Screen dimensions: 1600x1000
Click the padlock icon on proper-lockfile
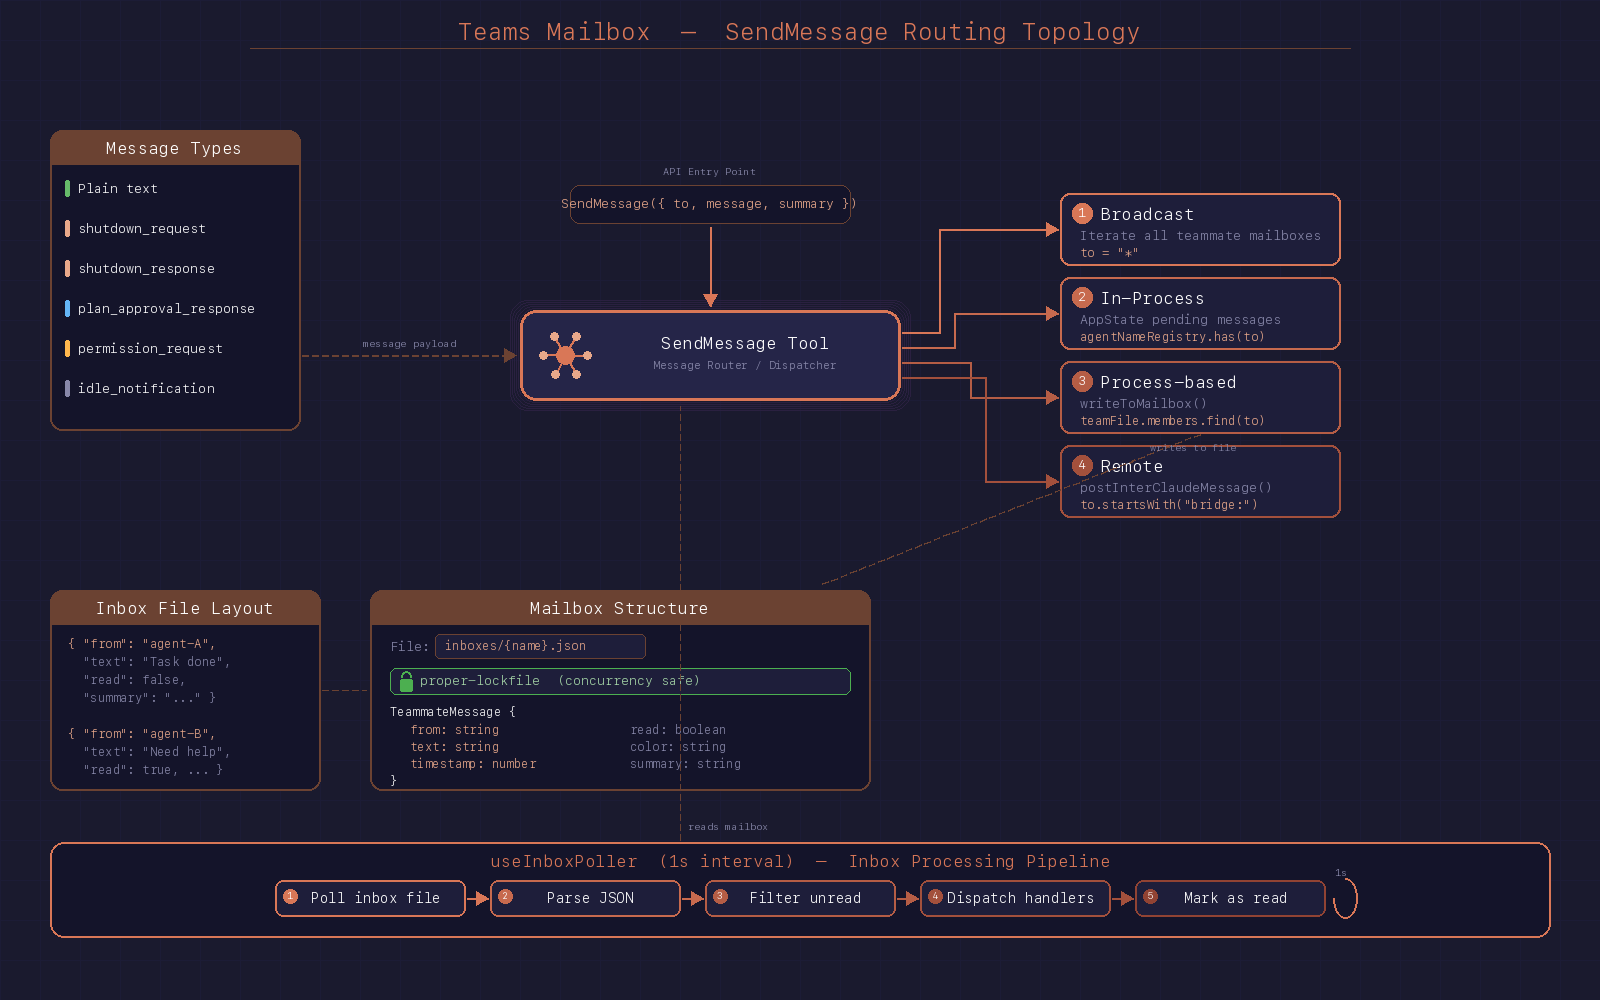coord(405,681)
